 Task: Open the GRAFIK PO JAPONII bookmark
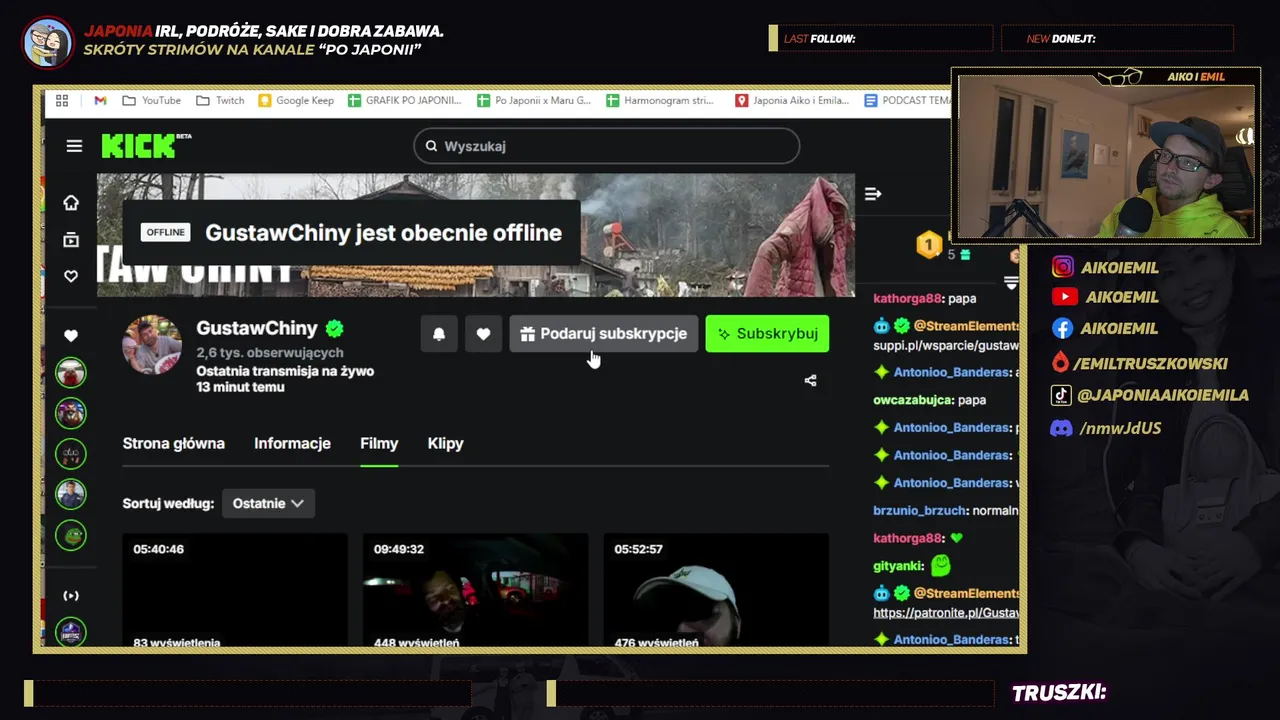coord(405,100)
